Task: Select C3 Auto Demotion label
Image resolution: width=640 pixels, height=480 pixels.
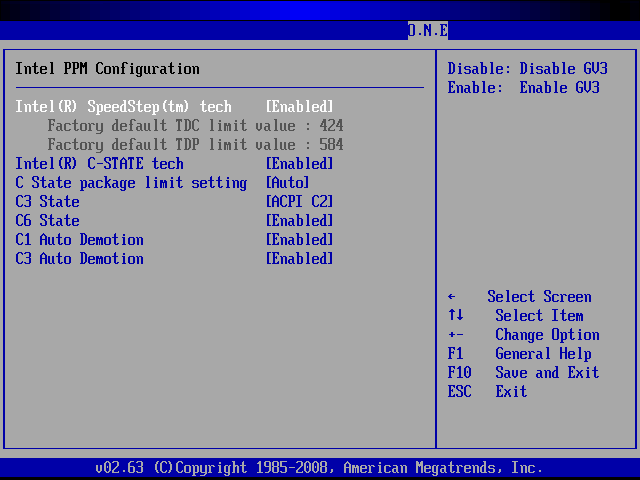Action: tap(80, 259)
